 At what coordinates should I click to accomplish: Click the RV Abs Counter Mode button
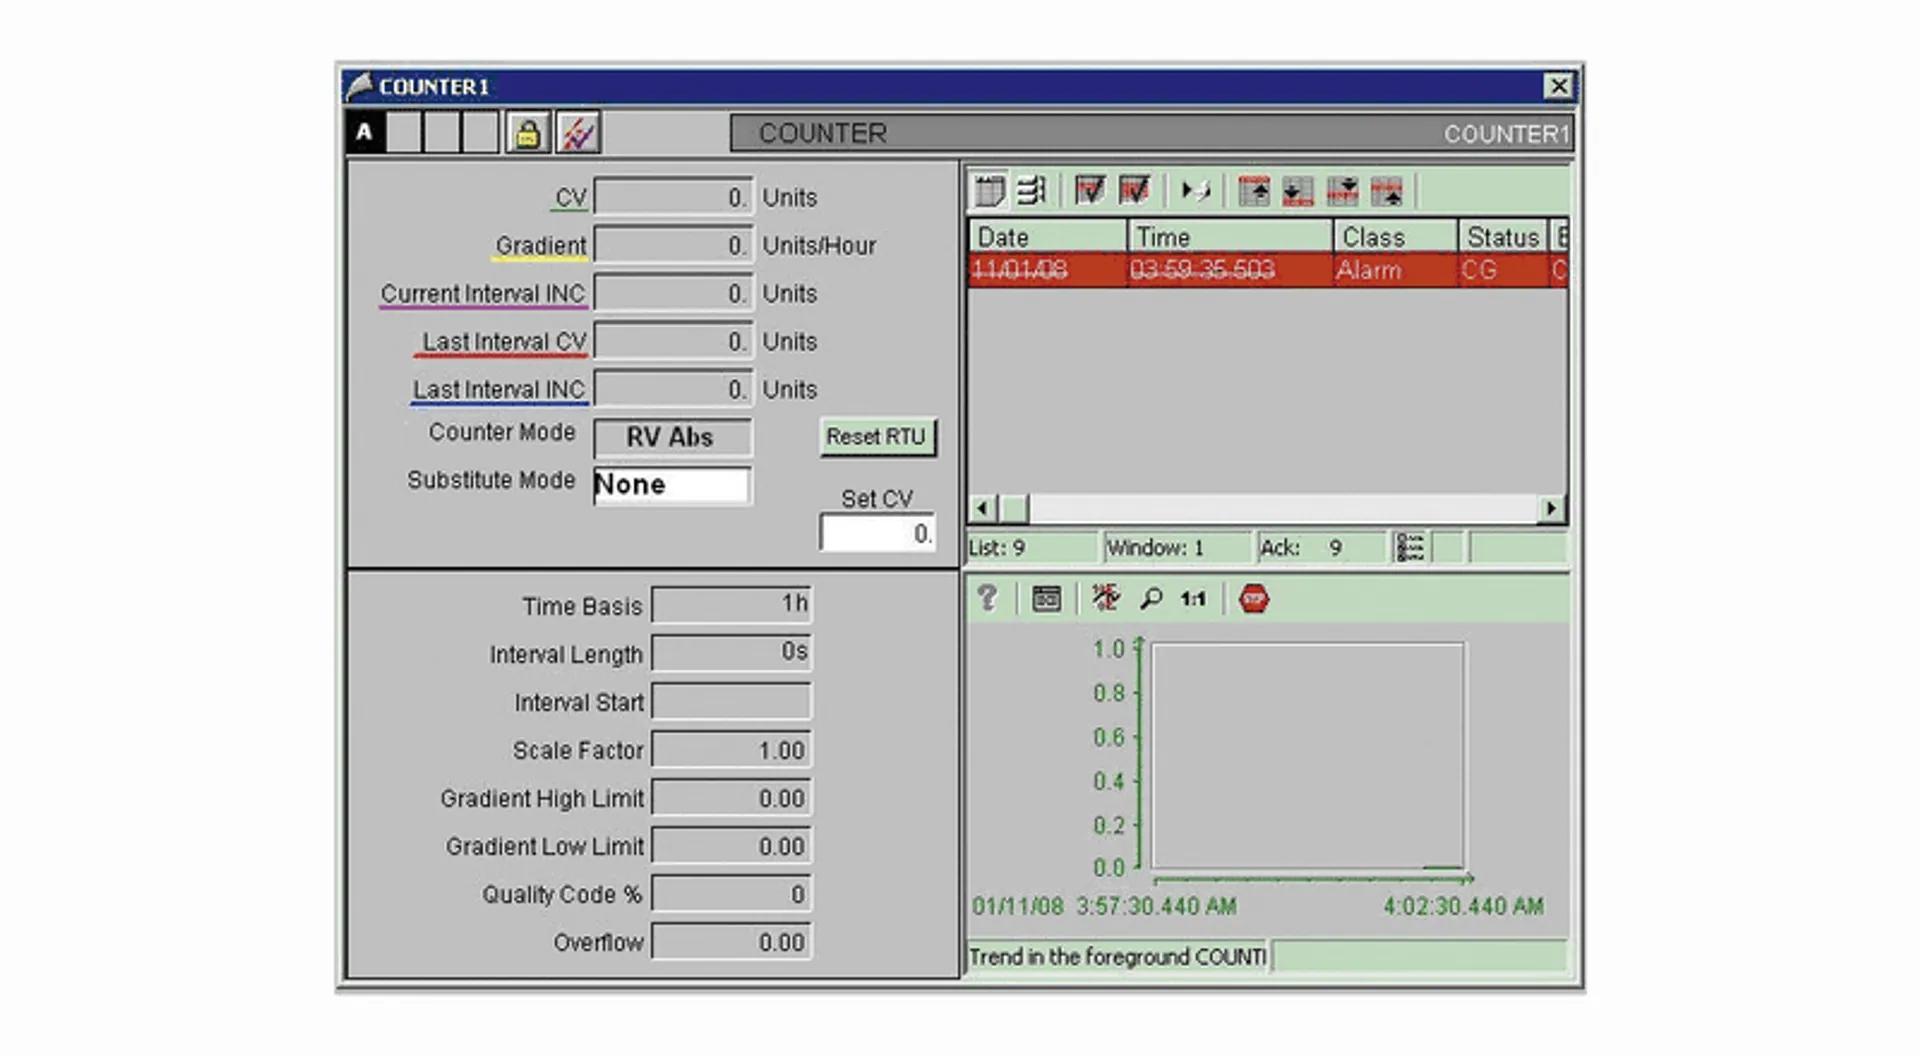672,437
